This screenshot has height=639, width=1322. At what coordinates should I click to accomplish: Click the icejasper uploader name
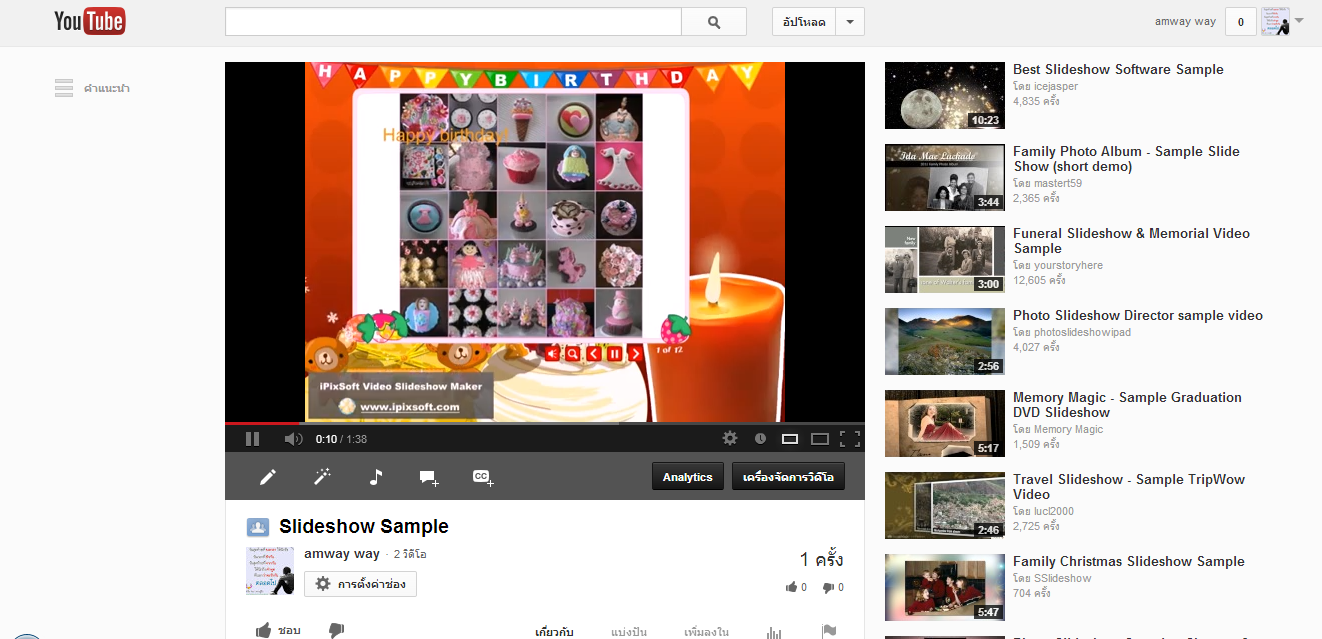pos(1056,87)
